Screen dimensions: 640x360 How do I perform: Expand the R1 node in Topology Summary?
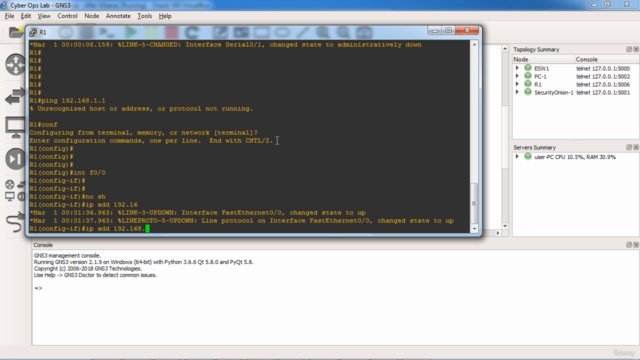point(517,84)
